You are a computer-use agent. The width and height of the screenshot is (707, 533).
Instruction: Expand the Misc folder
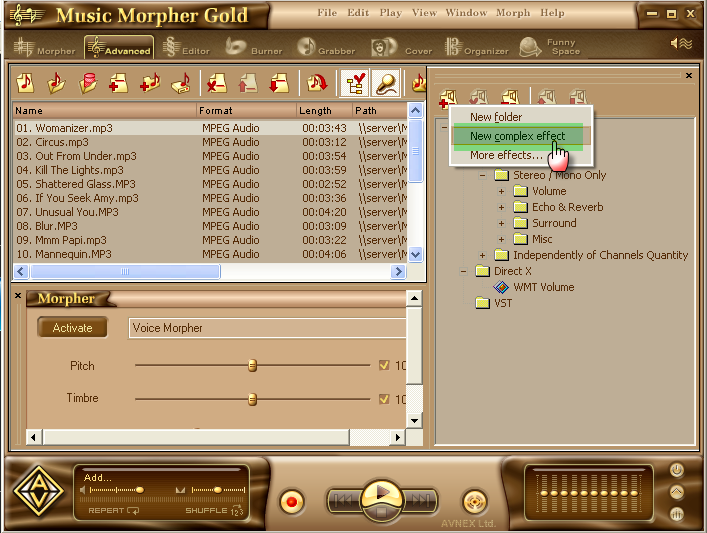[x=501, y=239]
